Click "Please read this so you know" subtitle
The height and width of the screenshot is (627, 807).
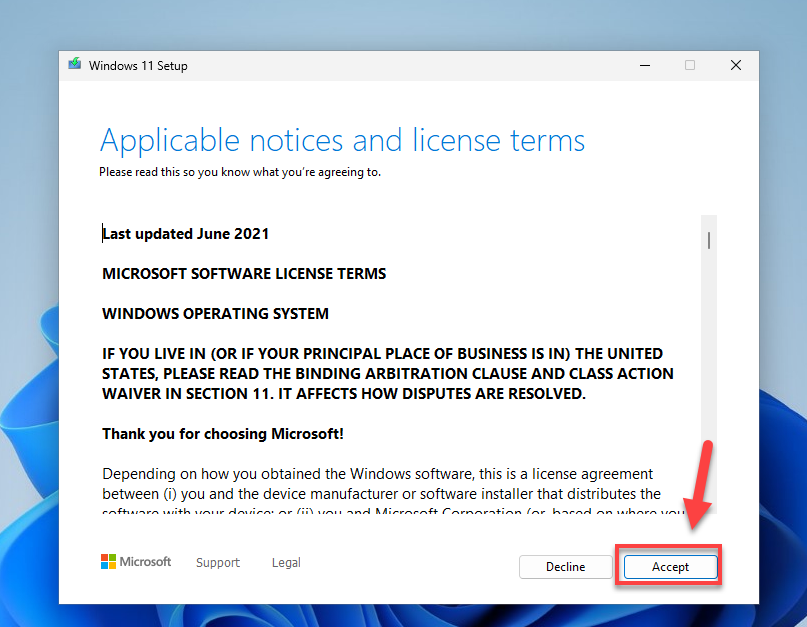click(240, 172)
